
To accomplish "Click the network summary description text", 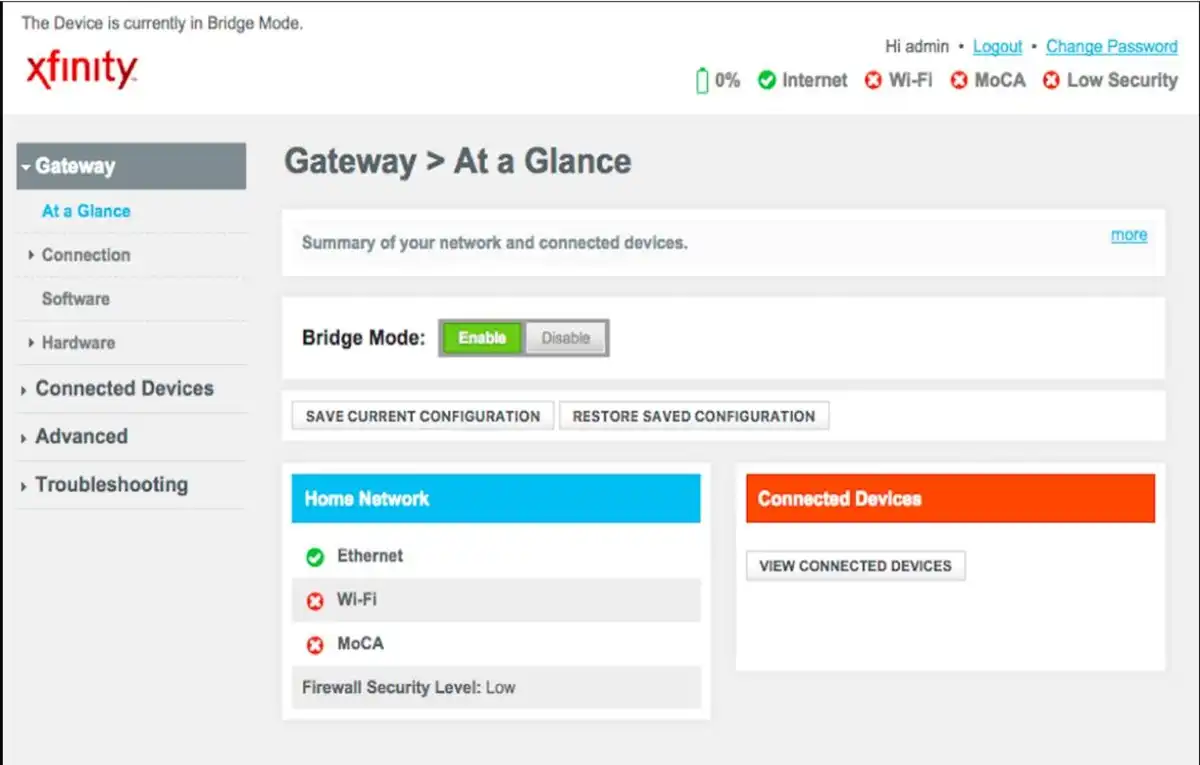I will 495,243.
